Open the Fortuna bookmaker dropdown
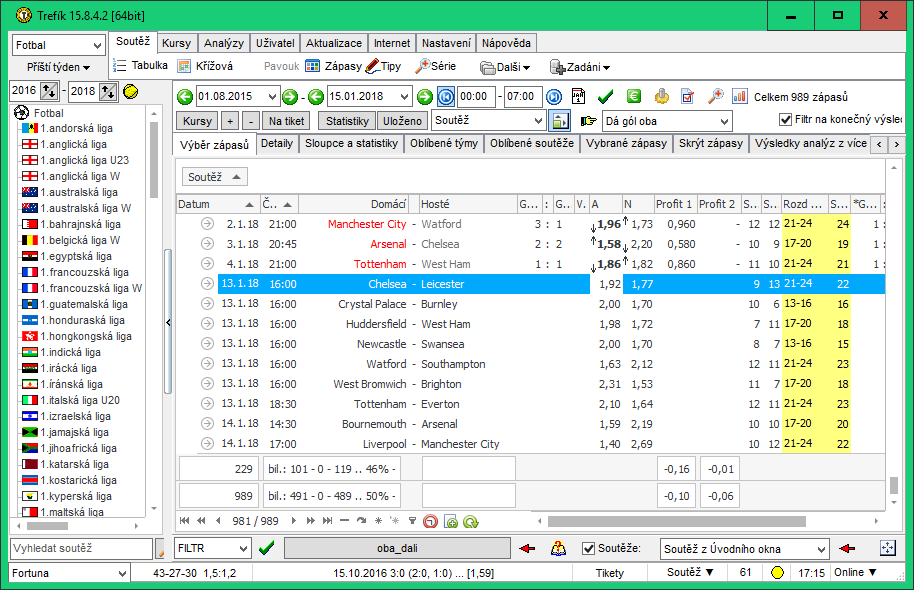 (x=69, y=573)
